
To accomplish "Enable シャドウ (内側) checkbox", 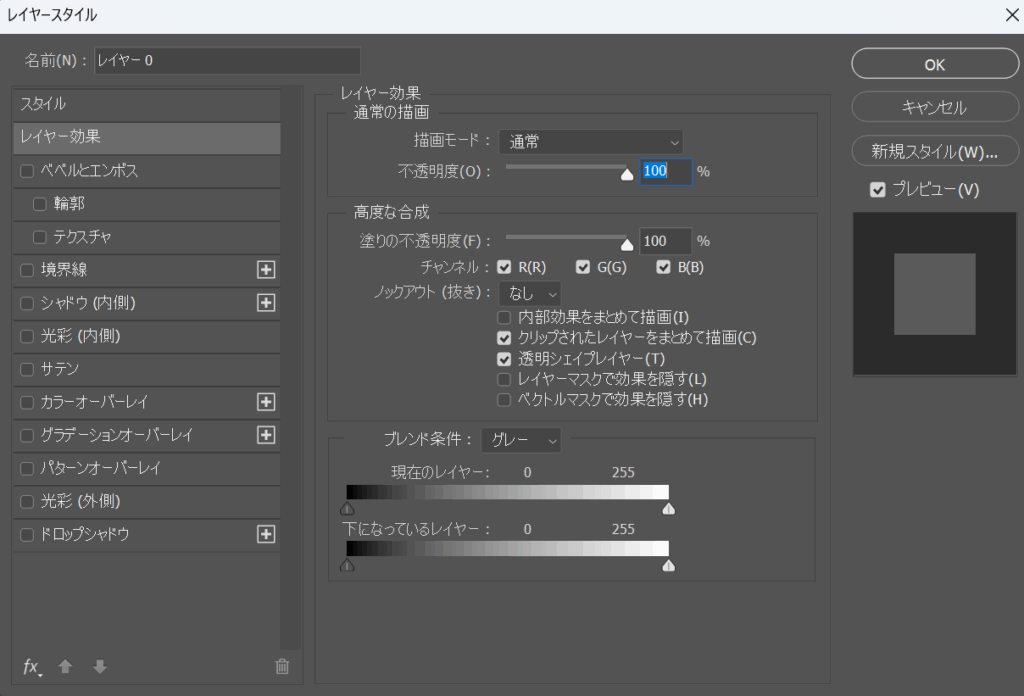I will 27,304.
